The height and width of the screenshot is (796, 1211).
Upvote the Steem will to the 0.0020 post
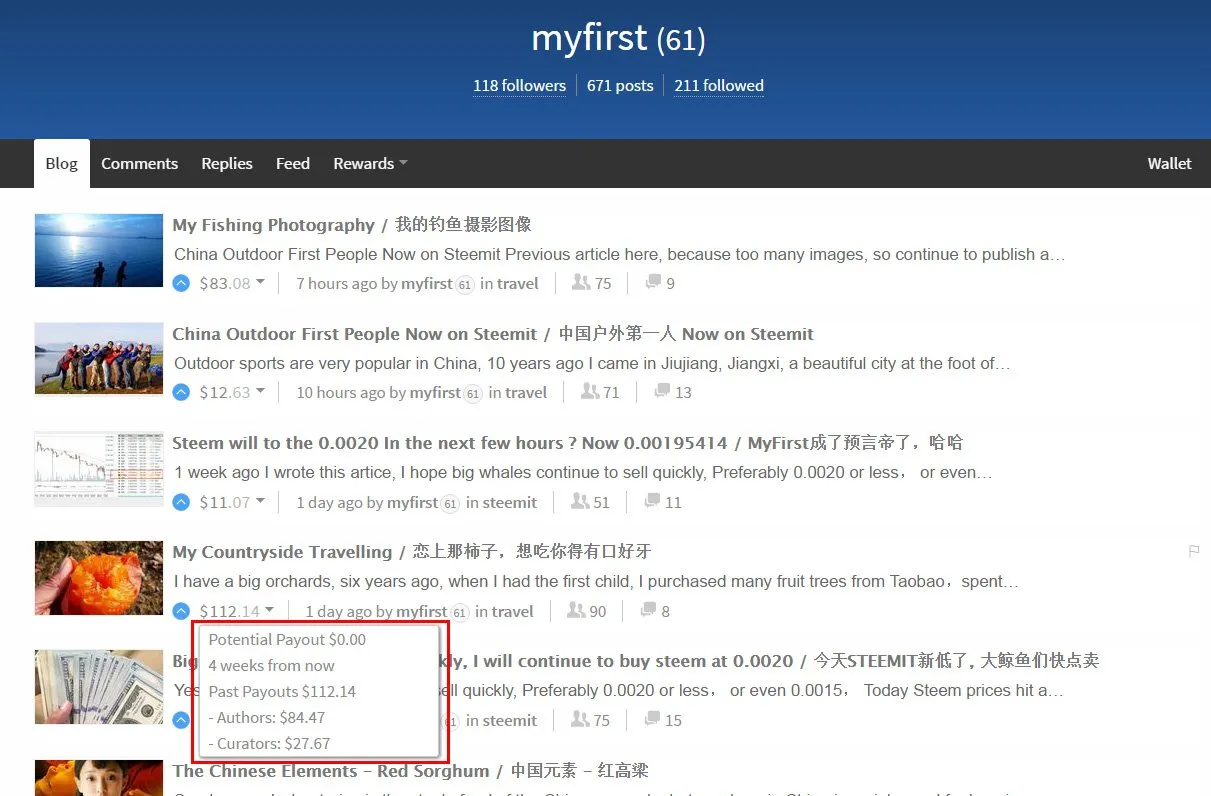pyautogui.click(x=181, y=502)
